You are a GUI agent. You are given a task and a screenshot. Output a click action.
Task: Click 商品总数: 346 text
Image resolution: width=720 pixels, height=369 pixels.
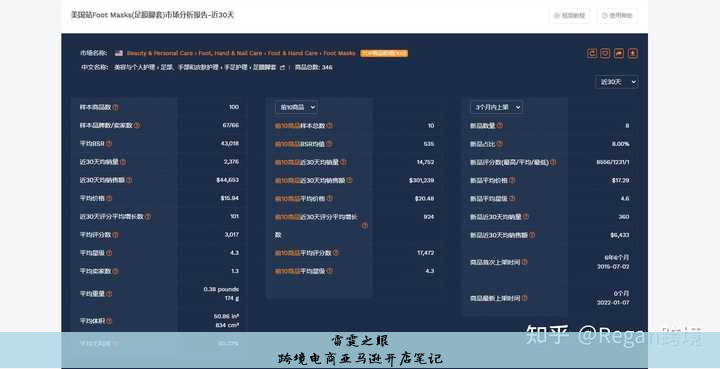[x=314, y=67]
